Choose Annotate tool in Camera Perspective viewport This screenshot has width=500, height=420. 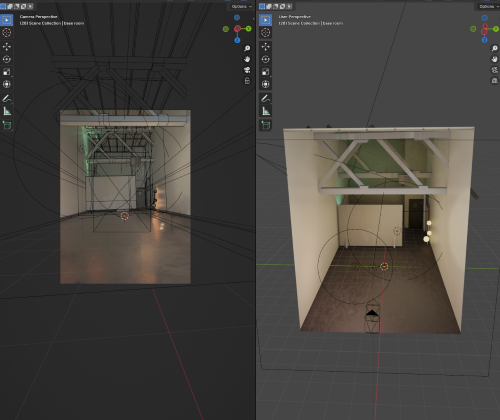click(x=6, y=98)
